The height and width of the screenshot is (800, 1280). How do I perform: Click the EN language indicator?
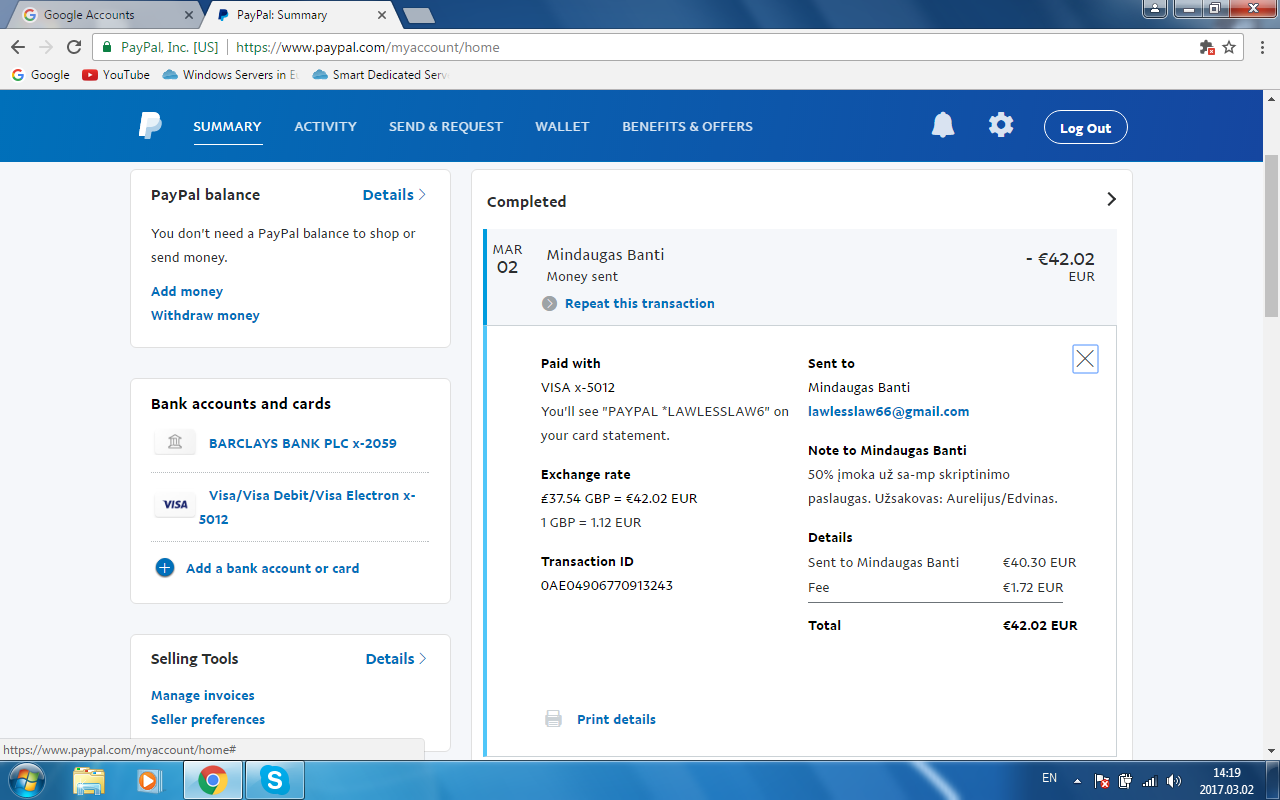click(1049, 778)
